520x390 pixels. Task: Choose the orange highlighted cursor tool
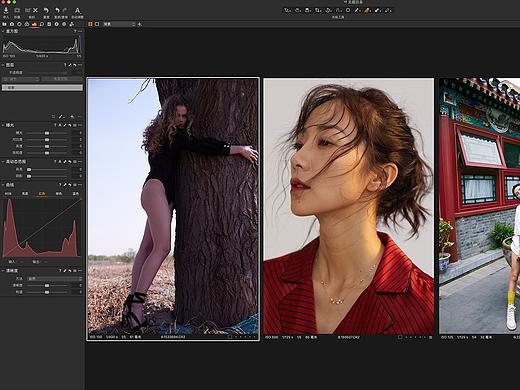coord(367,10)
